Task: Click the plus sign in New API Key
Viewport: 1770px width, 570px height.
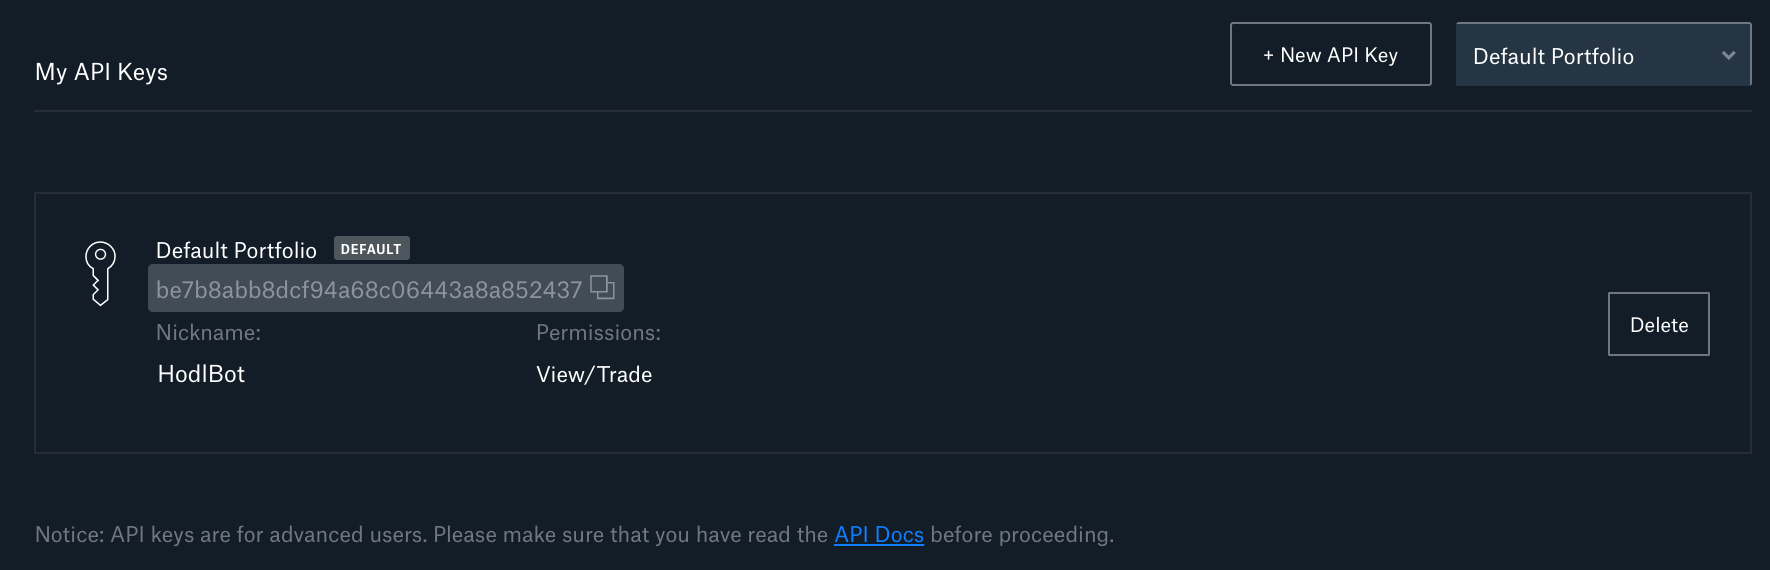Action: [x=1268, y=56]
